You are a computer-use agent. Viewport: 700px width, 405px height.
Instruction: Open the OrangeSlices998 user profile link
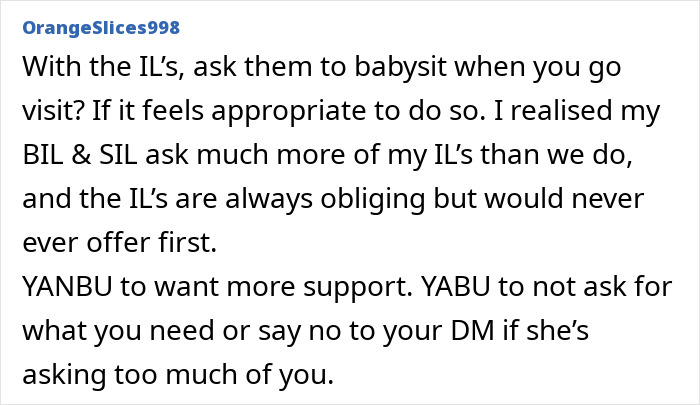101,28
